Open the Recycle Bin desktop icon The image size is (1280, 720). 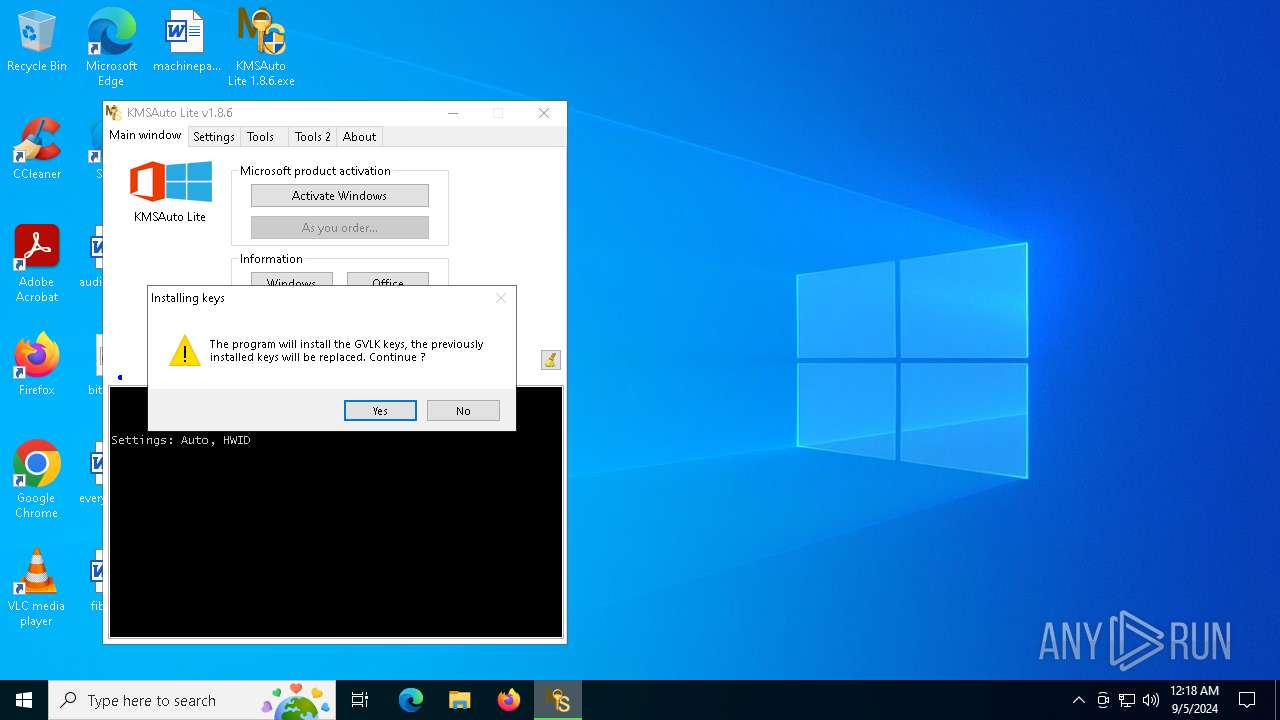tap(37, 42)
